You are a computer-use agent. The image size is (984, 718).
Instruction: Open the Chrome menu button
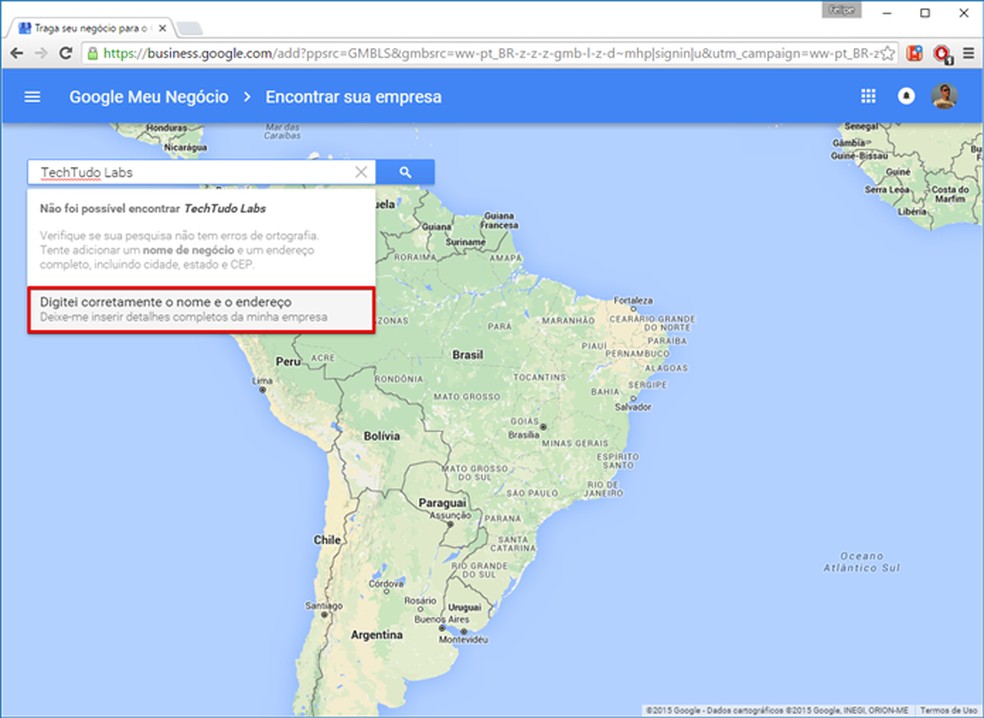(968, 53)
